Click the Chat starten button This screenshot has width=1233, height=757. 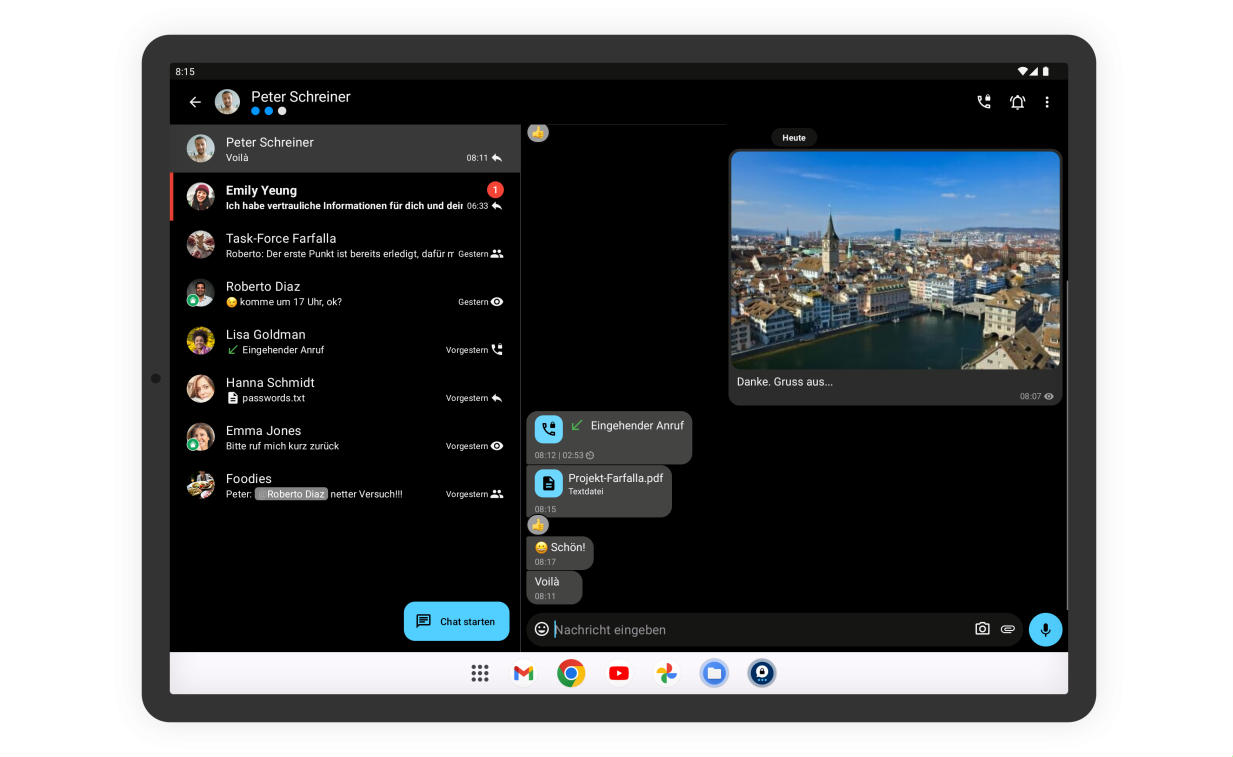point(456,621)
